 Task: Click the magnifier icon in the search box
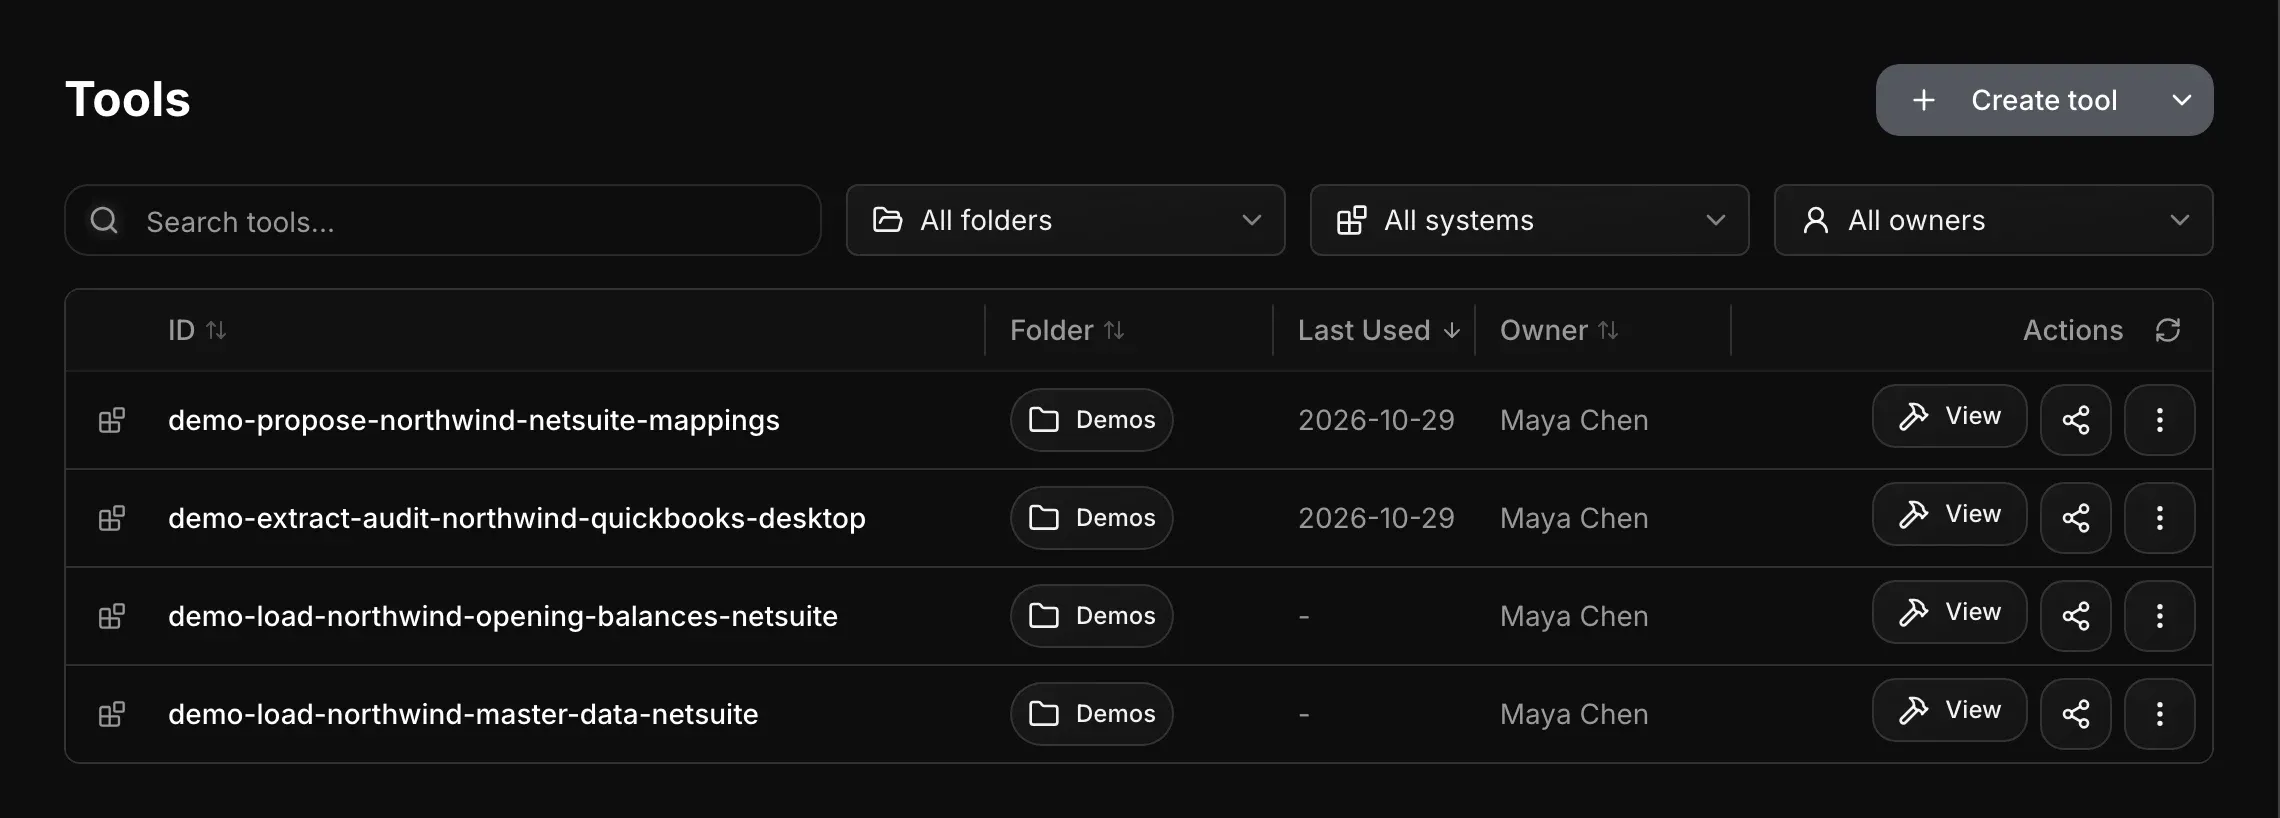click(104, 220)
